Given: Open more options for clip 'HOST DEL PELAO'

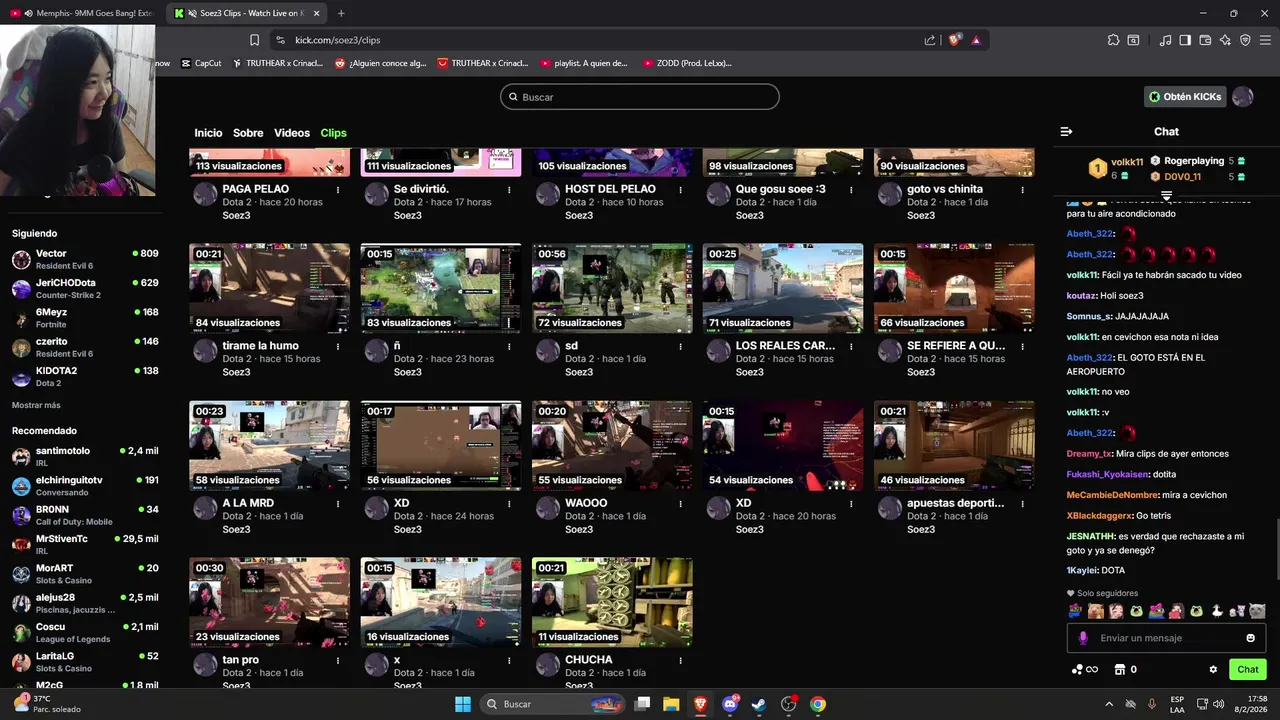Looking at the screenshot, I should [x=680, y=189].
